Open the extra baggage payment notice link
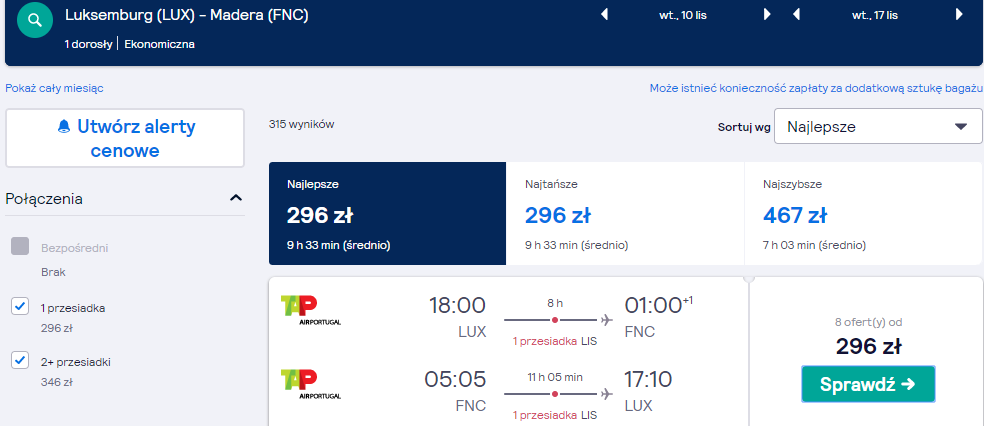This screenshot has height=426, width=984. point(816,88)
